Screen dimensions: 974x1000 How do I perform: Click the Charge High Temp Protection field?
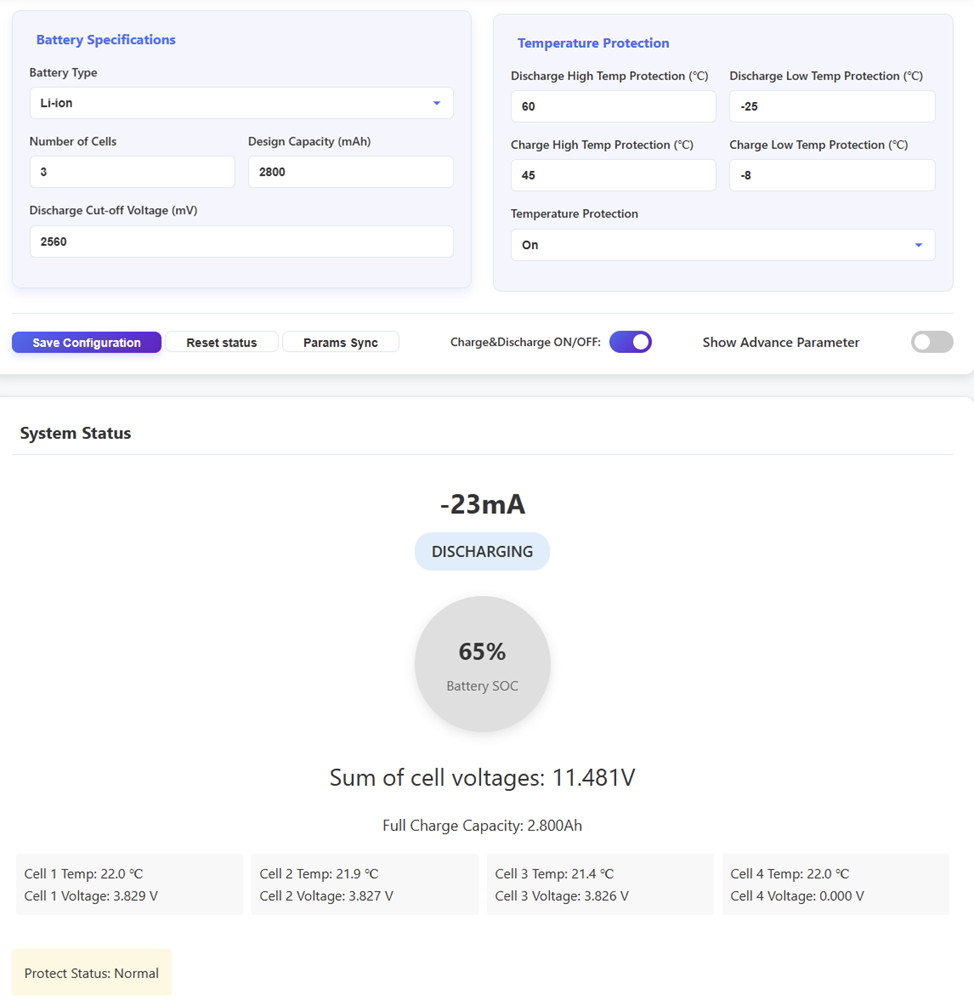tap(612, 175)
